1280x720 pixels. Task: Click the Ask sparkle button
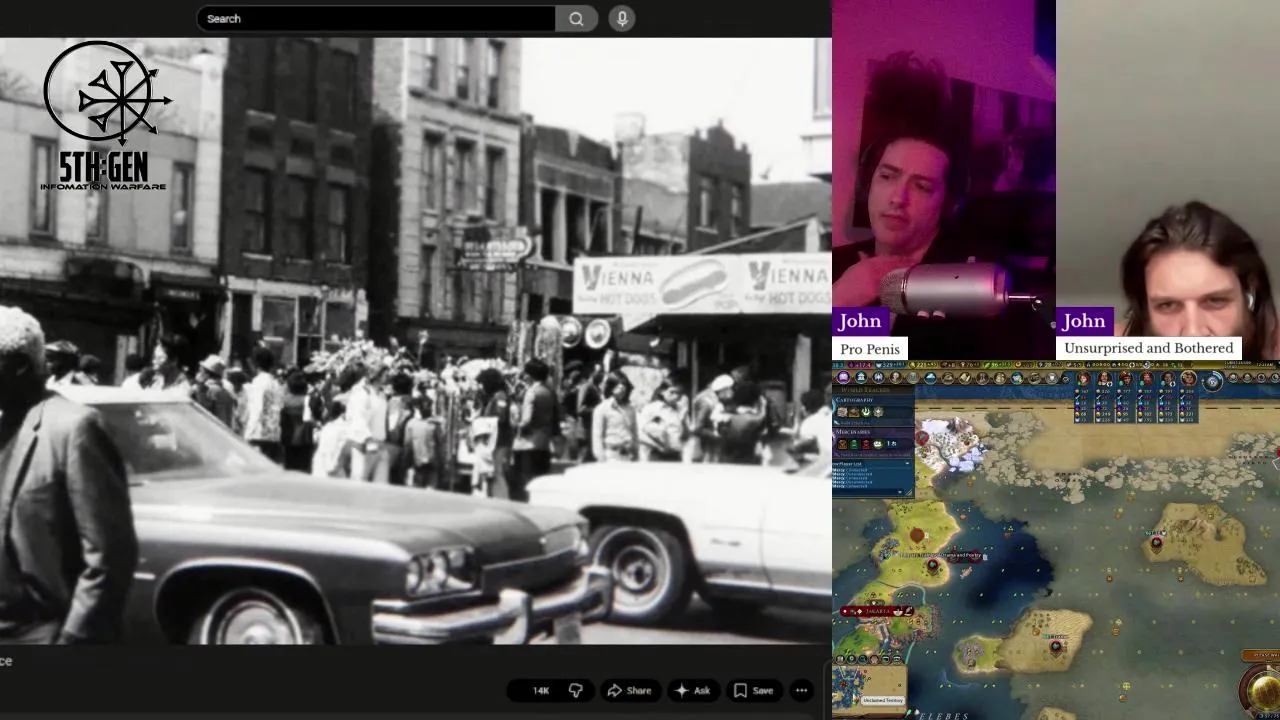[692, 690]
